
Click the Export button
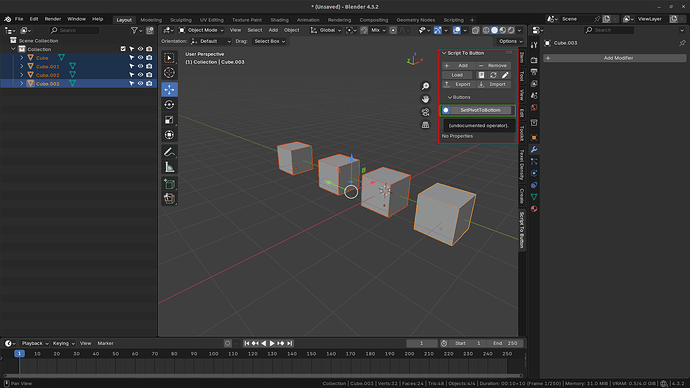[458, 84]
